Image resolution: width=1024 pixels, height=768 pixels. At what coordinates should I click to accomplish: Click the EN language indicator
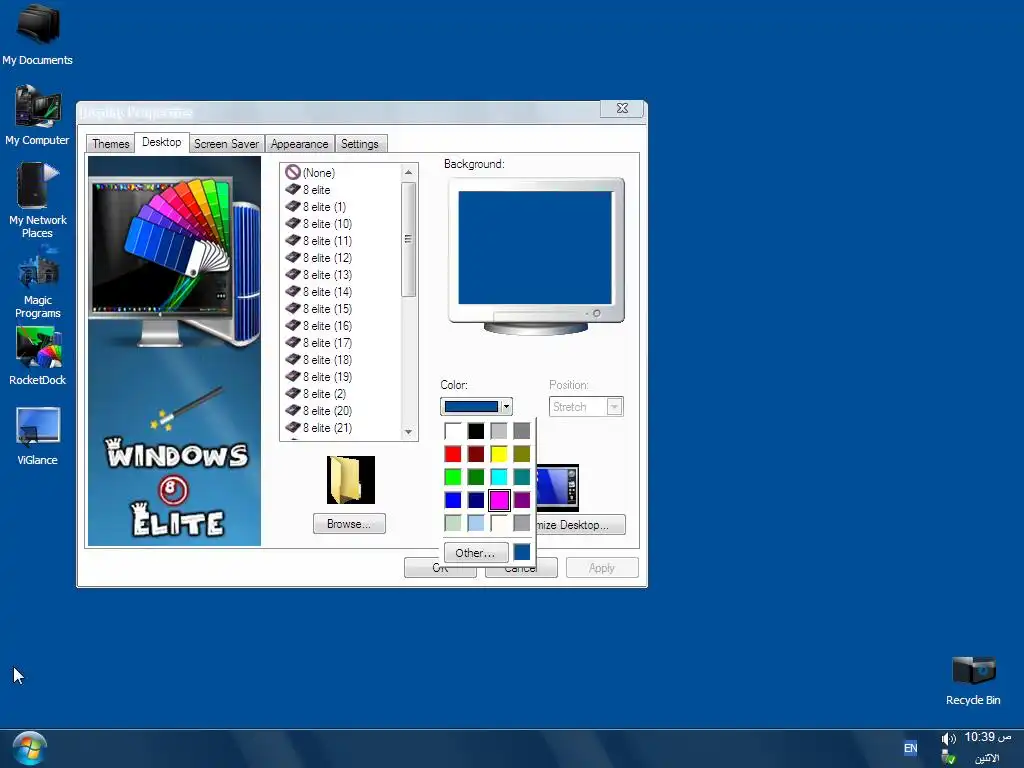click(910, 748)
